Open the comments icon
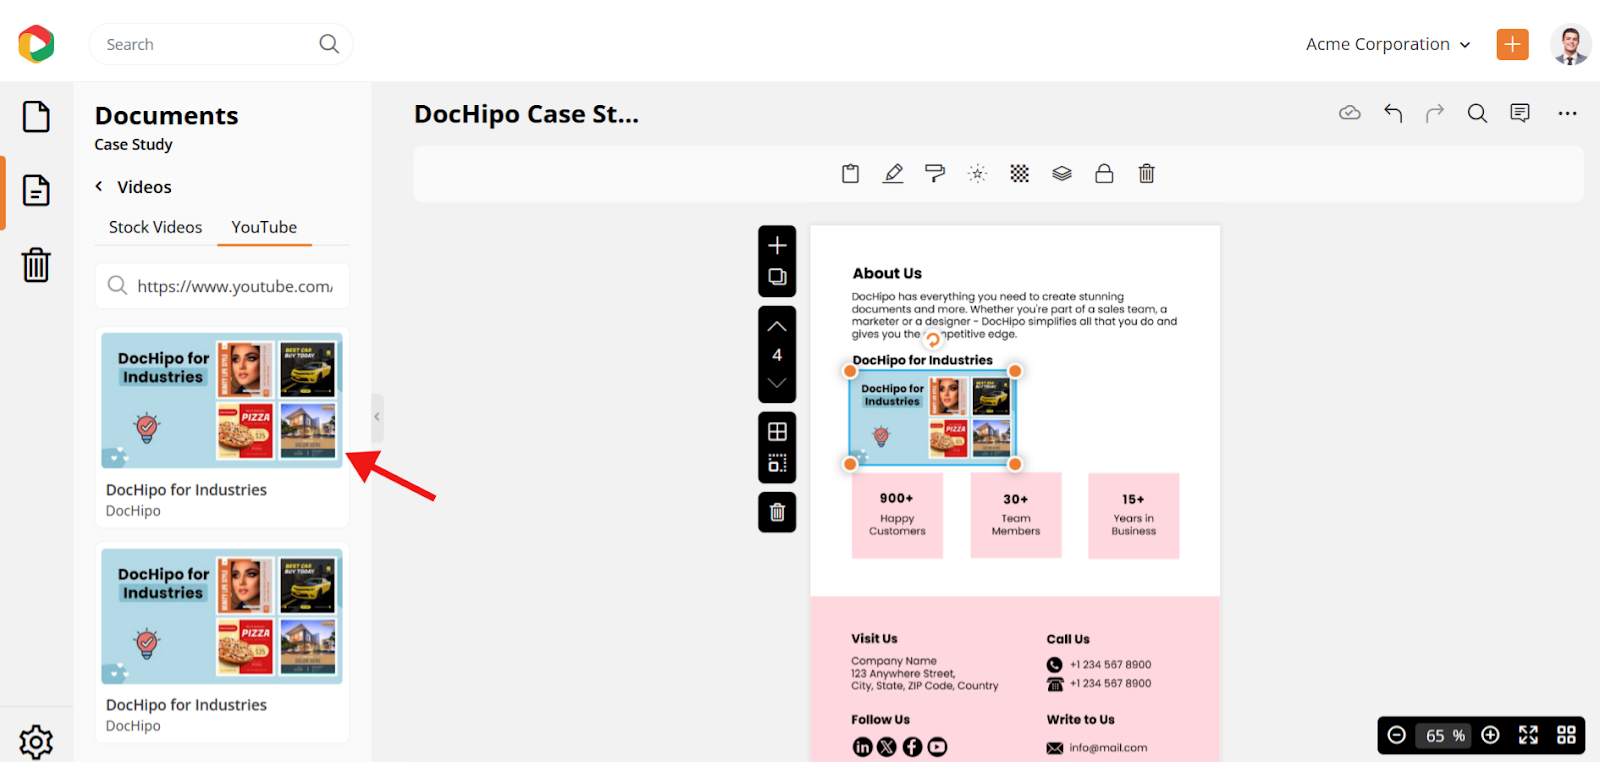The image size is (1600, 762). (1520, 113)
